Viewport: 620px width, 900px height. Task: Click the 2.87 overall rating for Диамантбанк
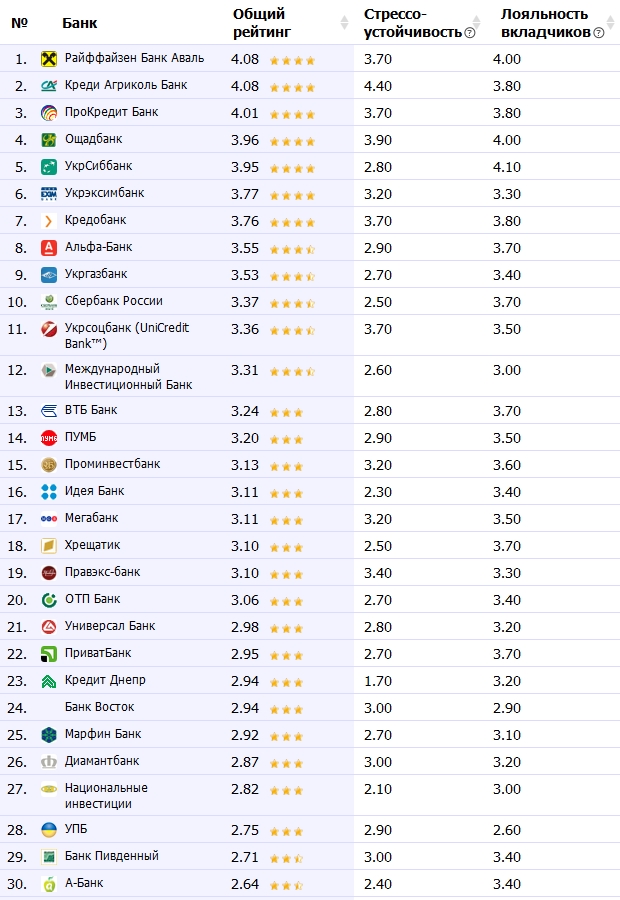tap(245, 762)
